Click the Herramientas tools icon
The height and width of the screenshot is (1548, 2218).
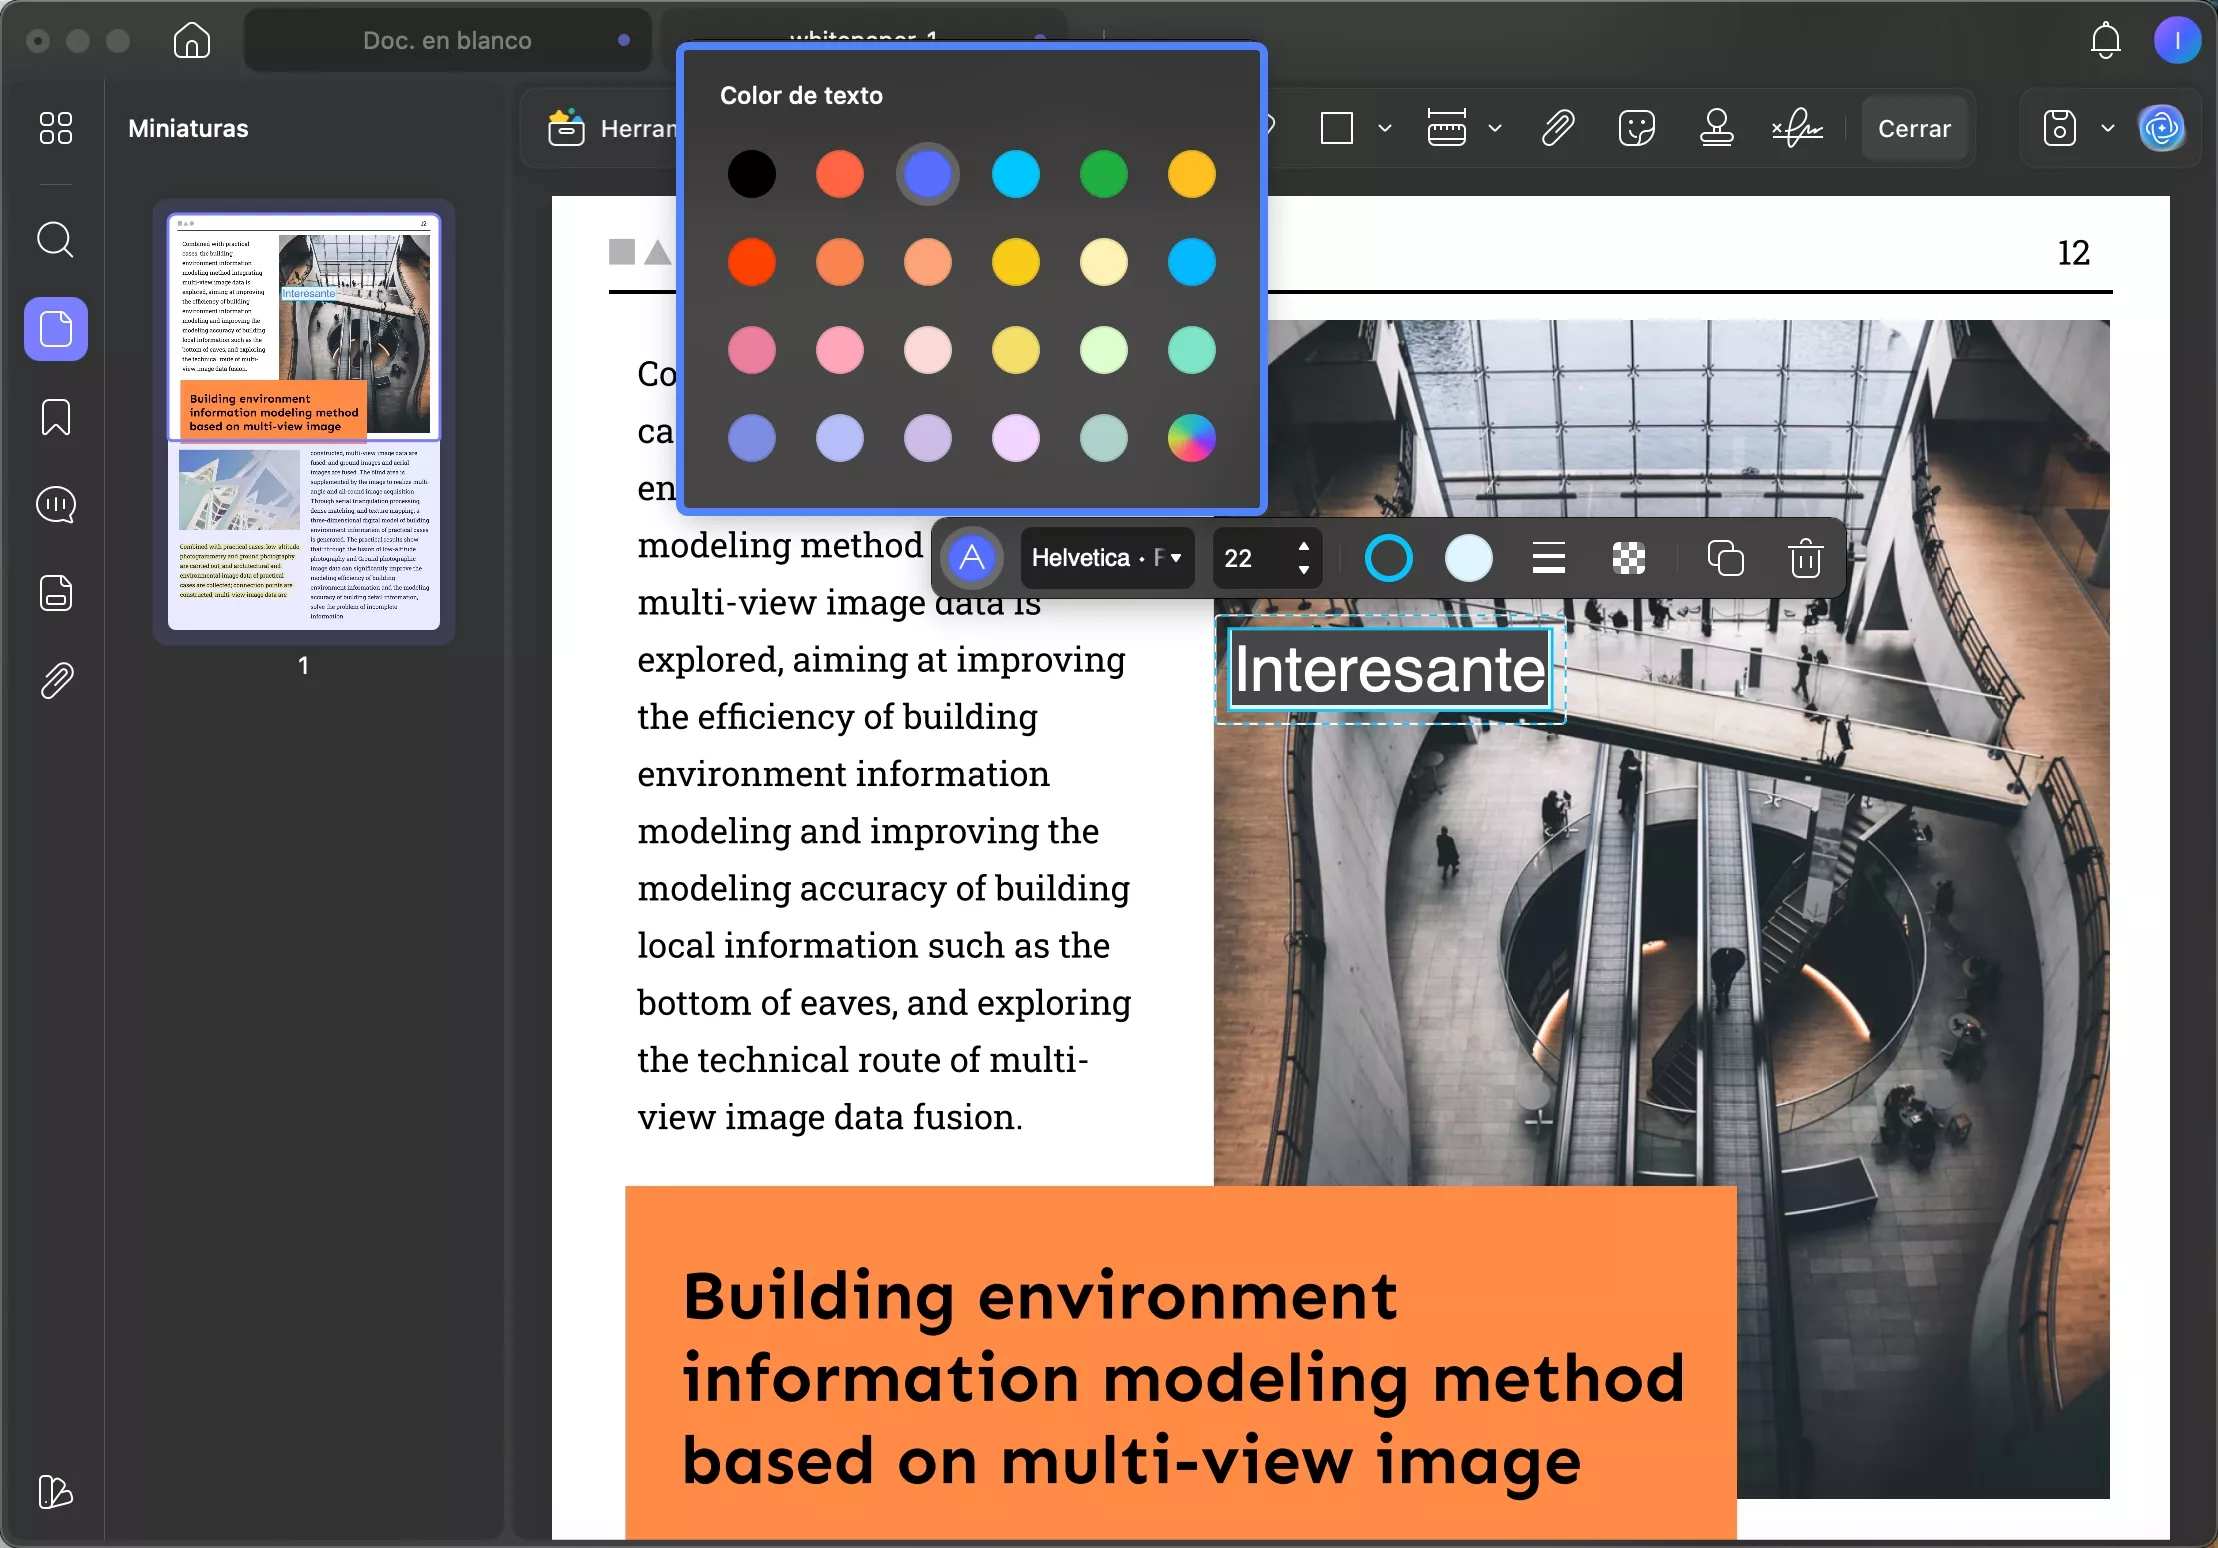566,128
